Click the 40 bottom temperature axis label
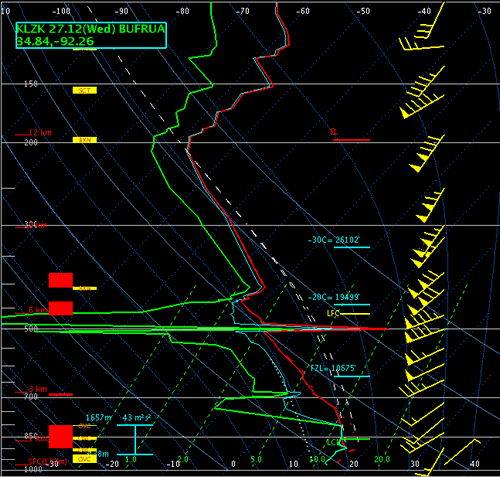The height and width of the screenshot is (477, 500). click(x=475, y=464)
